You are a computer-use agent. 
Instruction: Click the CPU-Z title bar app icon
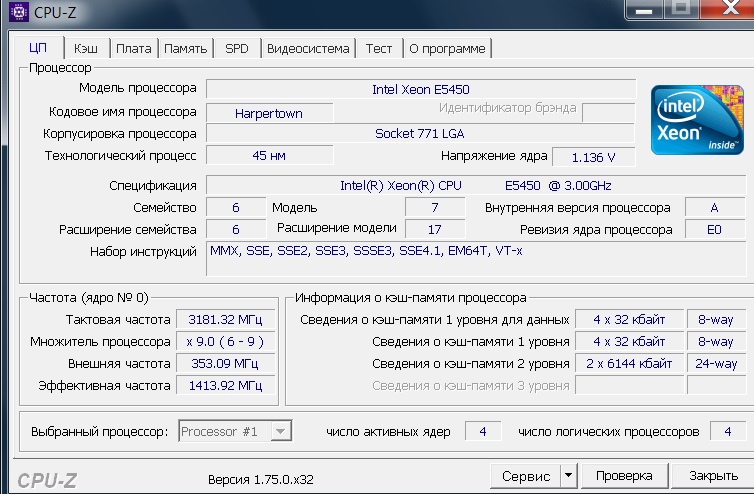[x=13, y=10]
